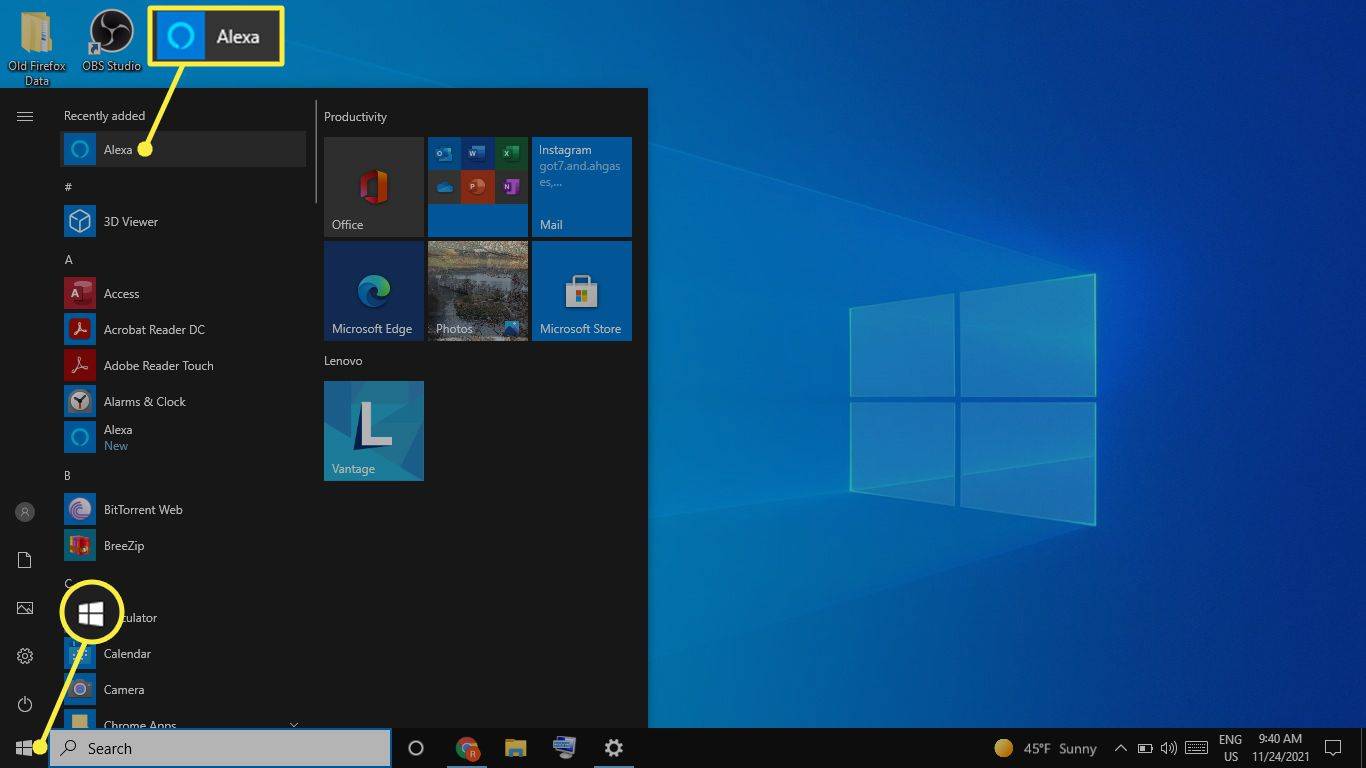This screenshot has width=1366, height=768.
Task: Open battery status in tray
Action: tap(1144, 748)
